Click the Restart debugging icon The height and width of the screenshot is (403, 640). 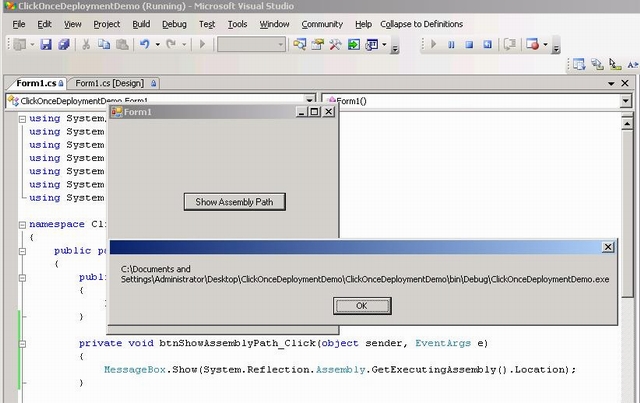pos(487,44)
